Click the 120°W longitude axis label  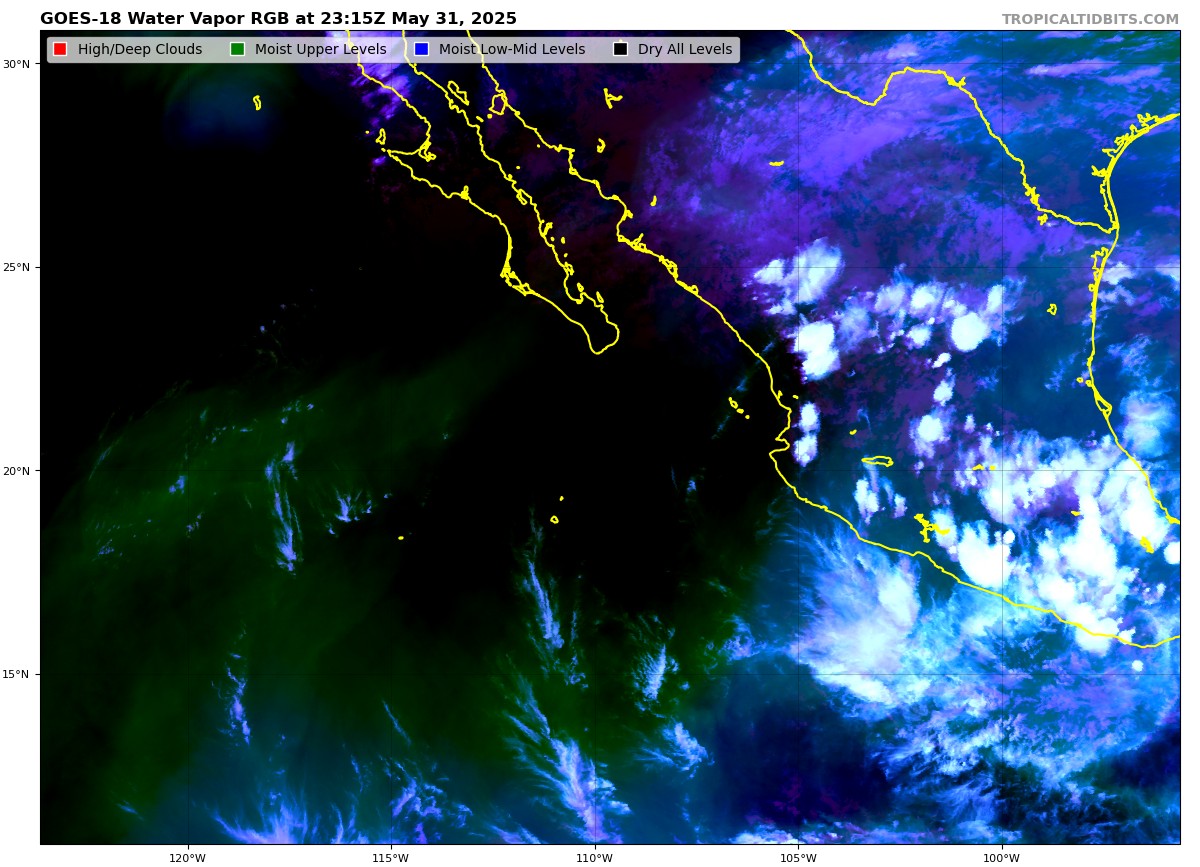pos(187,858)
